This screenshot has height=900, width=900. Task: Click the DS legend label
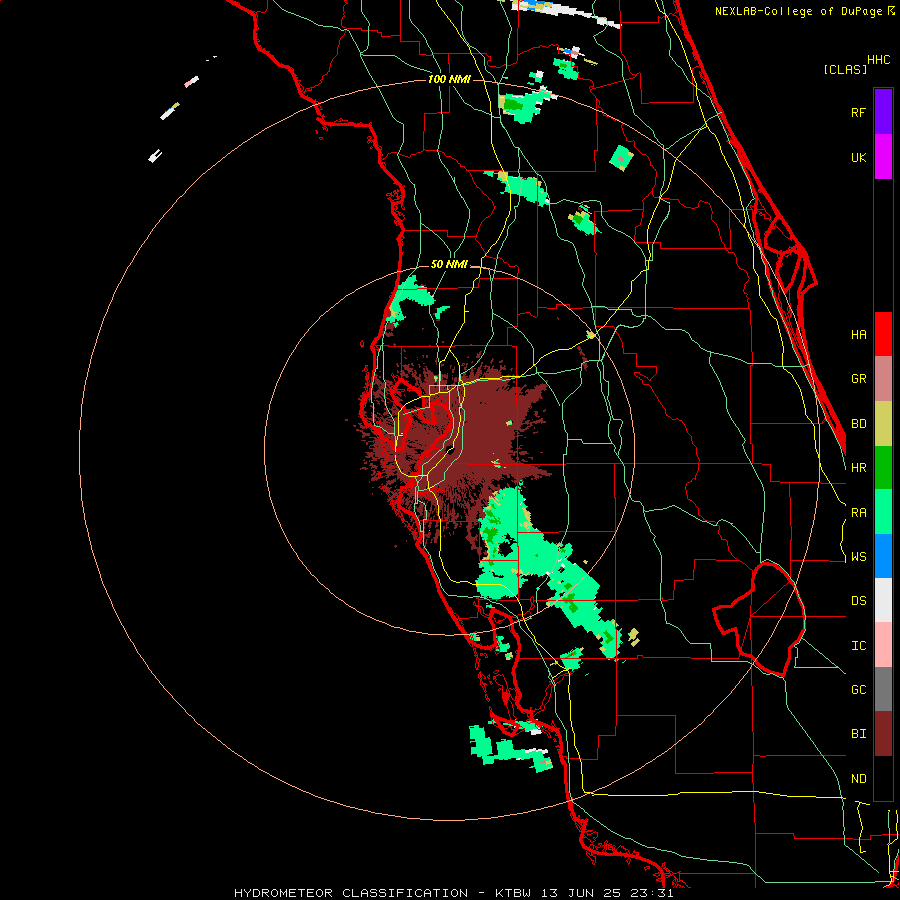858,601
